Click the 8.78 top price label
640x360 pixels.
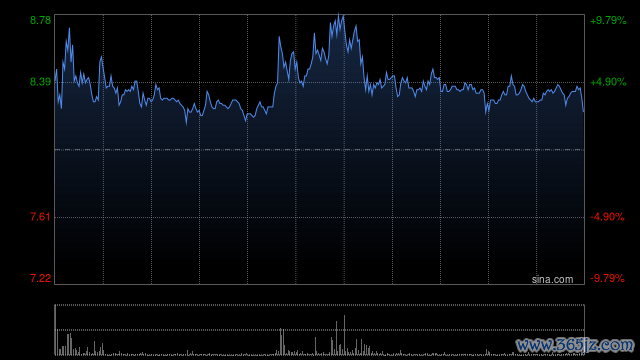[x=40, y=20]
